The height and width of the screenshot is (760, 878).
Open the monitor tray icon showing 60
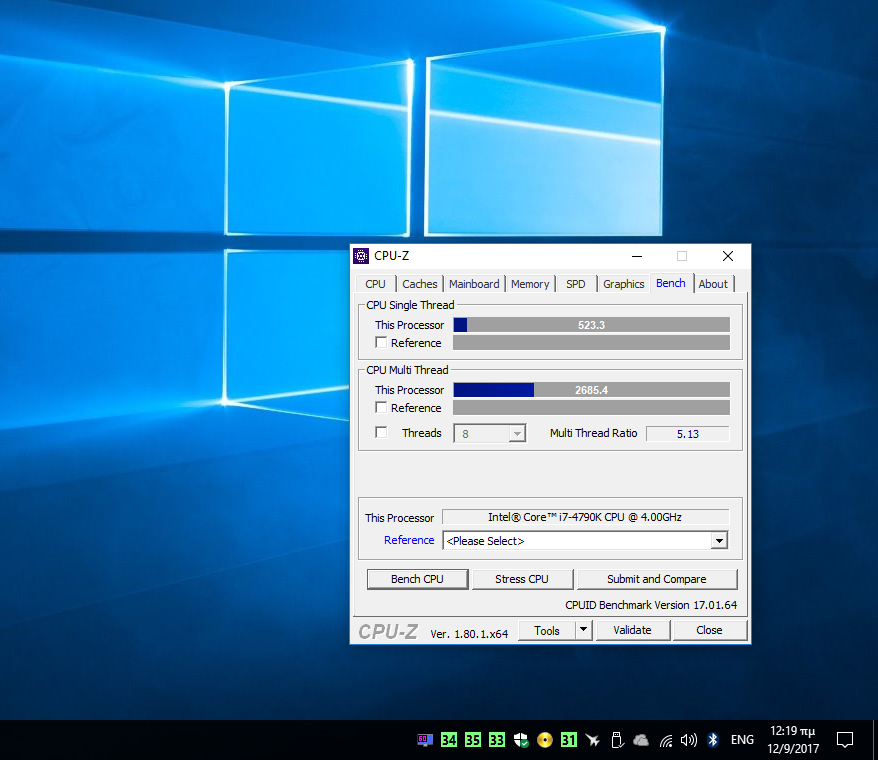coord(425,740)
